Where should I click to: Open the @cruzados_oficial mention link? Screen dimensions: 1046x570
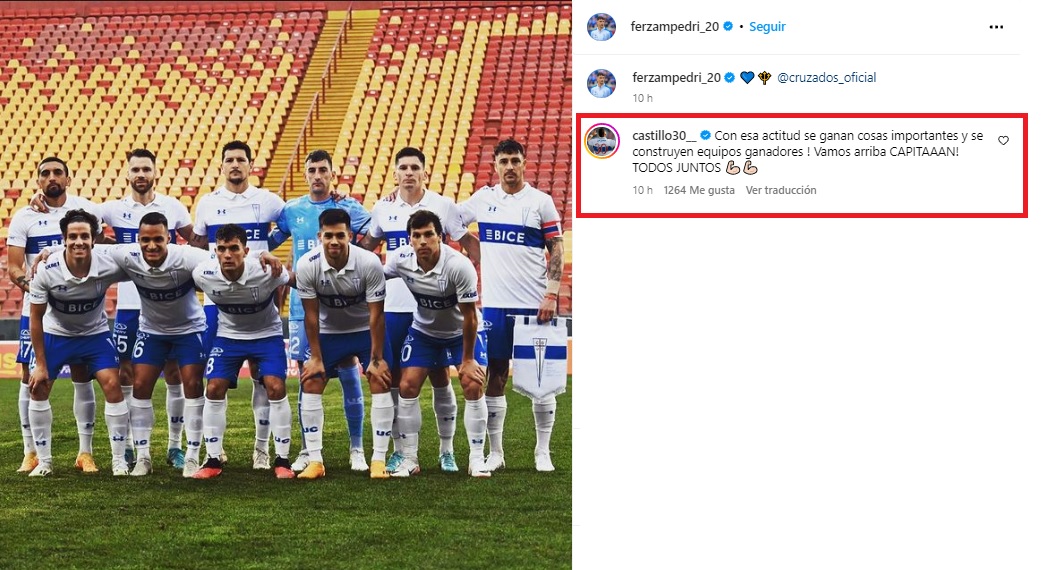(x=827, y=77)
